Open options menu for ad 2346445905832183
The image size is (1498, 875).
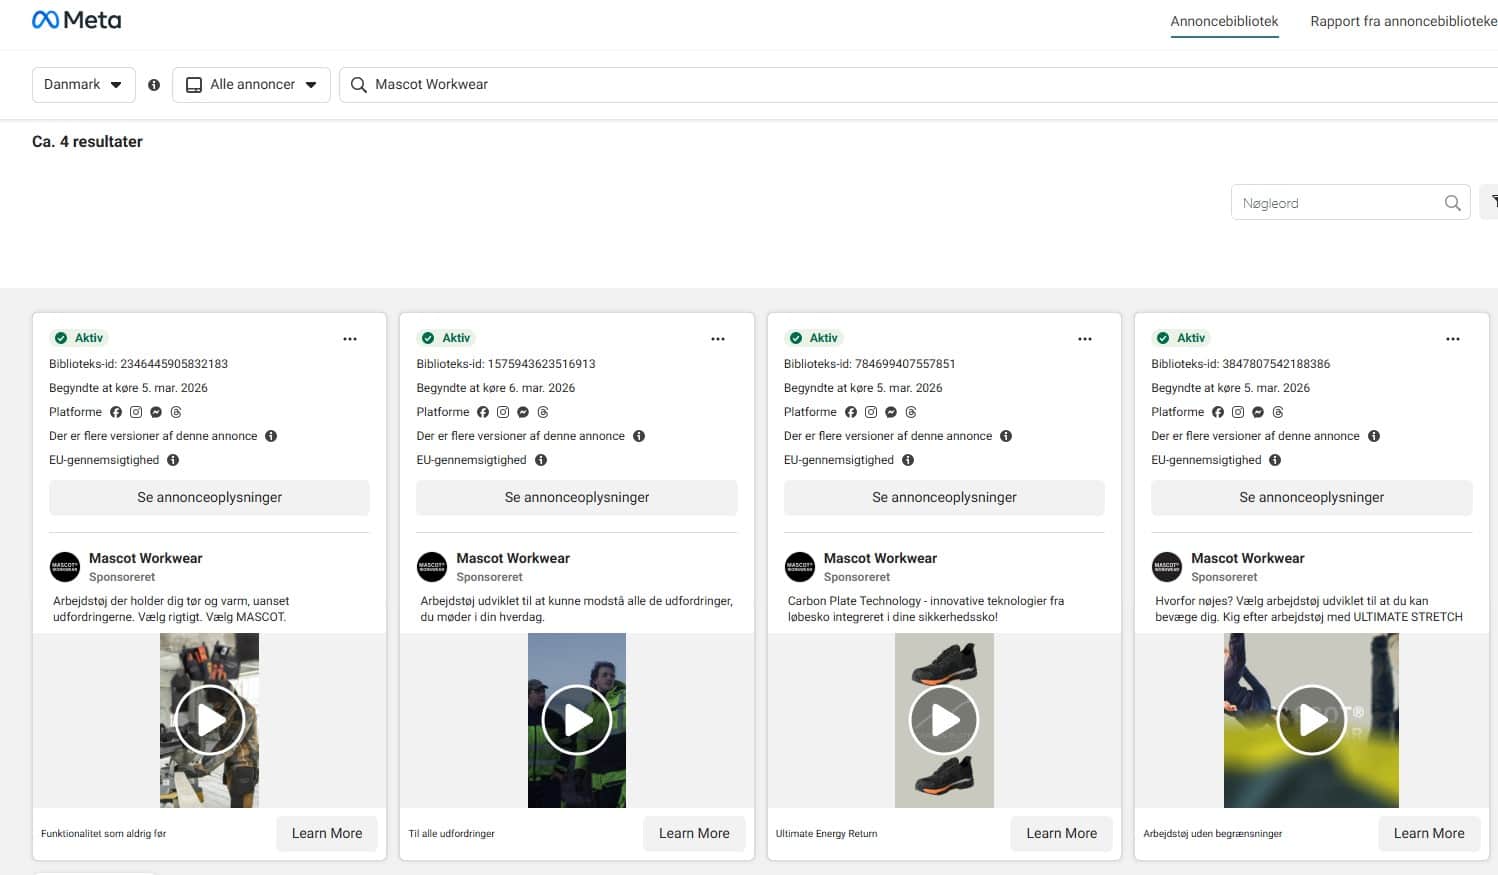tap(350, 339)
